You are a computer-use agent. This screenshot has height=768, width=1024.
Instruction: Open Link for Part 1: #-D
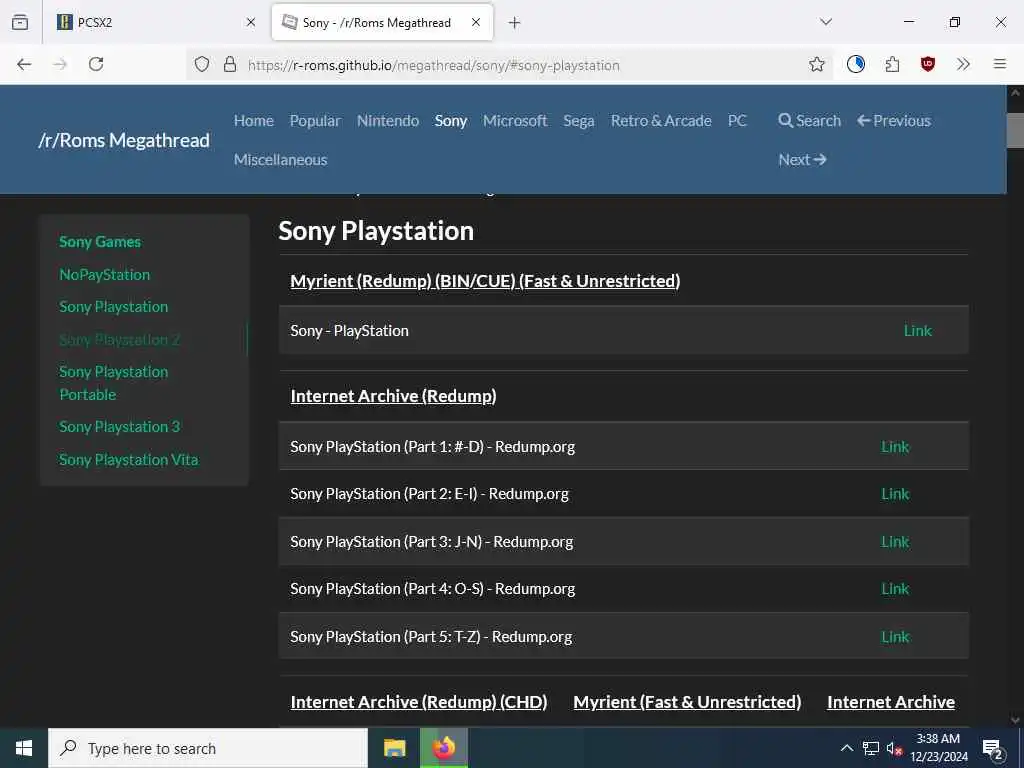tap(895, 447)
